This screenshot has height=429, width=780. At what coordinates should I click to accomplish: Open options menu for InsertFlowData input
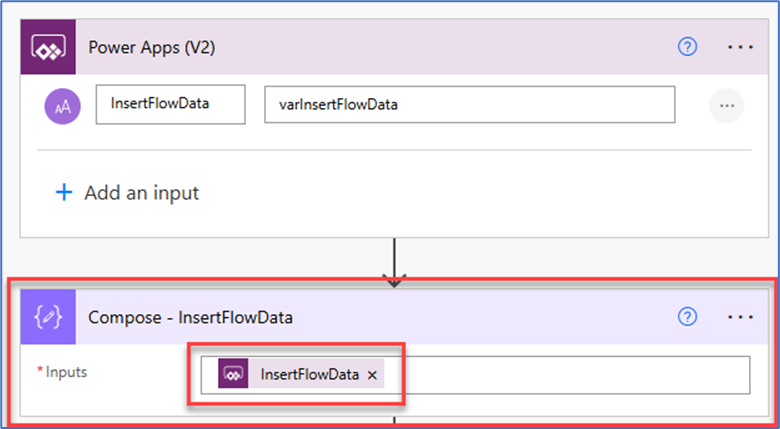tap(727, 106)
